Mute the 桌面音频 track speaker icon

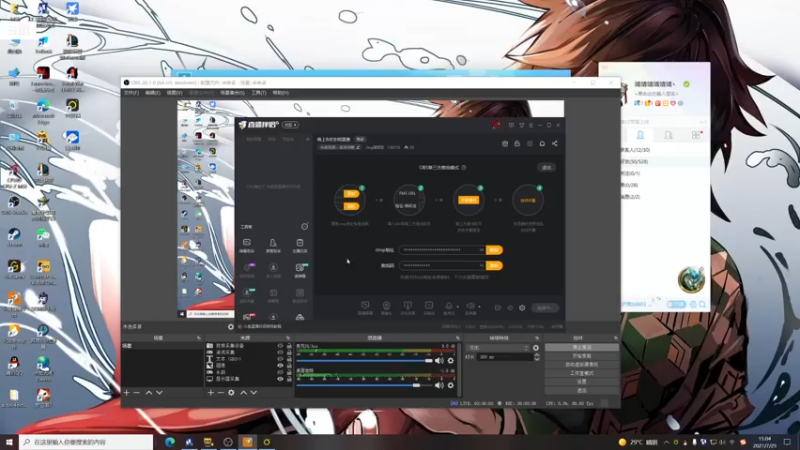click(439, 385)
